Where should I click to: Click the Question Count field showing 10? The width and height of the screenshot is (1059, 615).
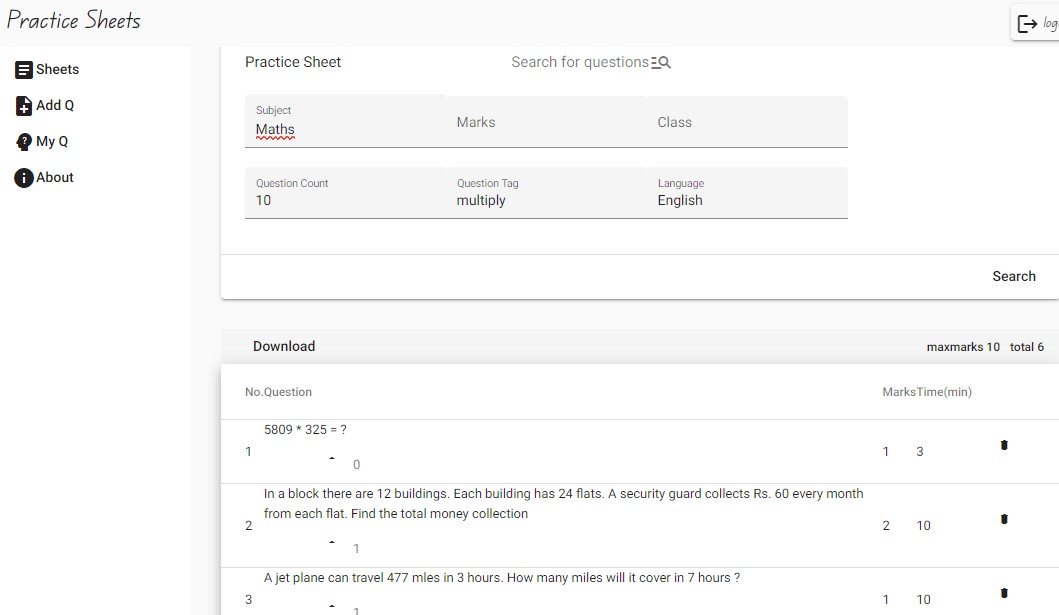(345, 193)
